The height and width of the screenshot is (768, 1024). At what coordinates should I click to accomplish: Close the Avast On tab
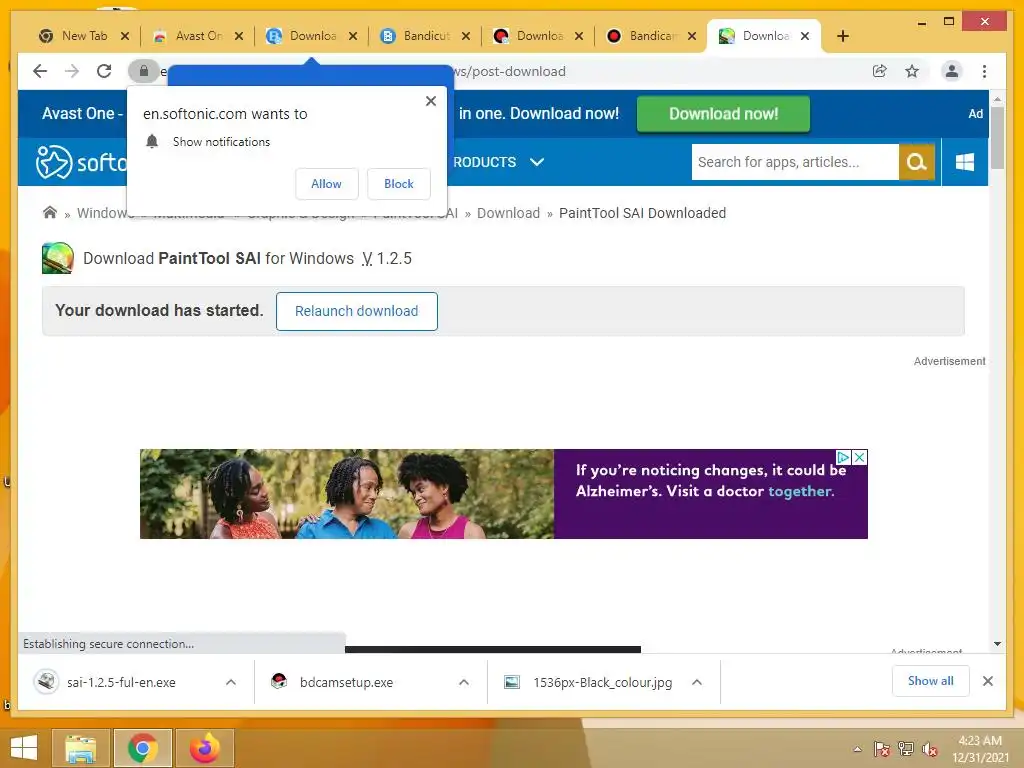pyautogui.click(x=239, y=36)
